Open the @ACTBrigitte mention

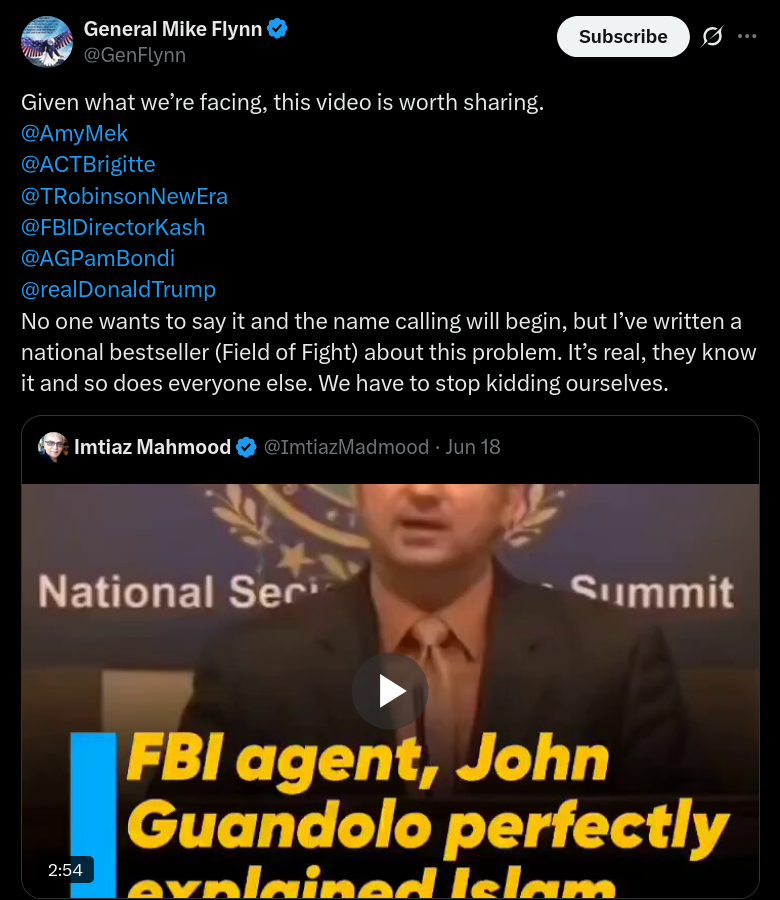pos(88,165)
